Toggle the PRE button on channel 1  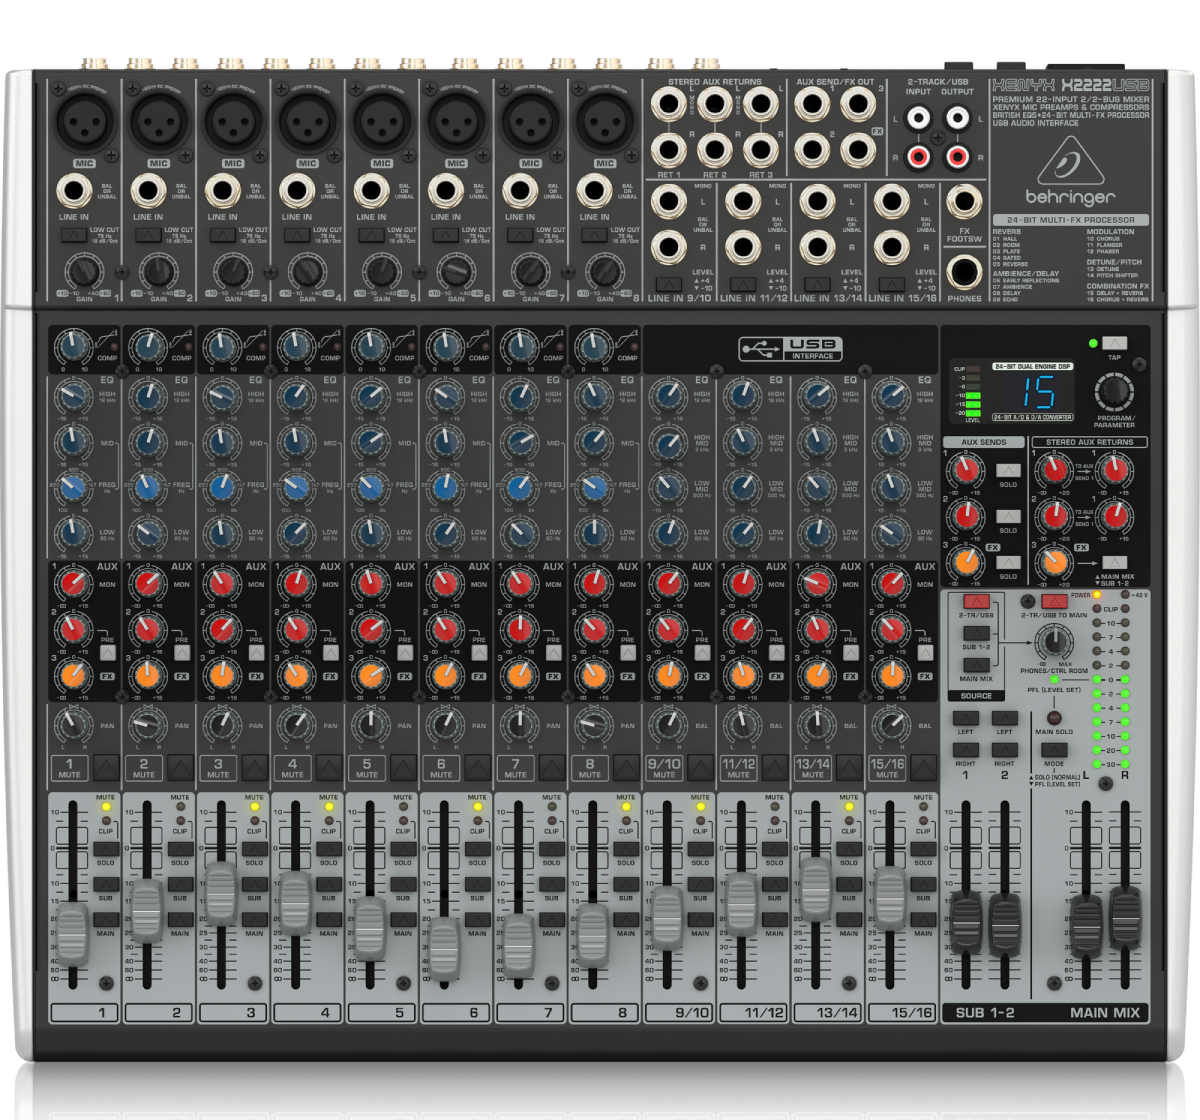tap(107, 652)
